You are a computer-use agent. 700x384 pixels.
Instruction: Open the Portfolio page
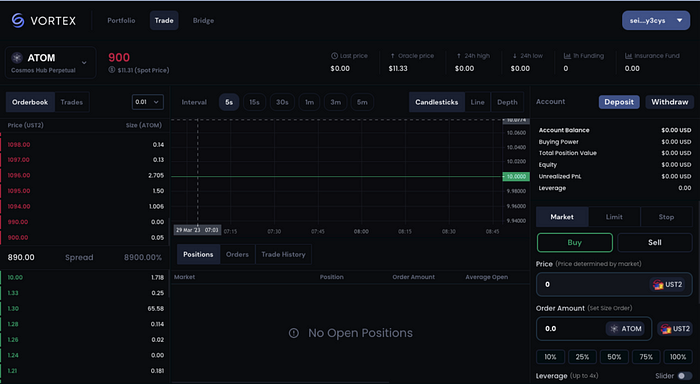tap(121, 21)
